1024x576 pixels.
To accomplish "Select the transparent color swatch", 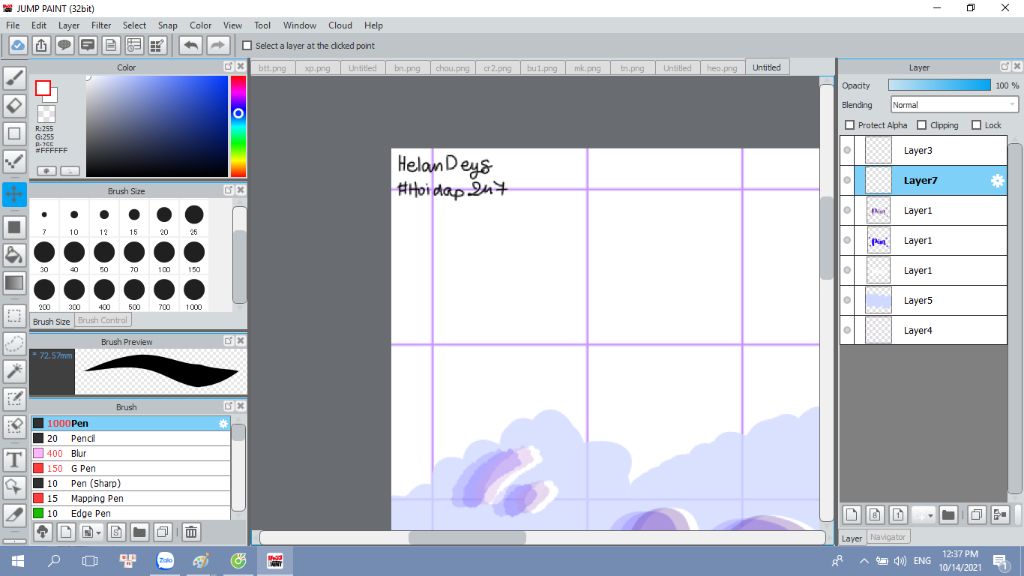I will [46, 114].
